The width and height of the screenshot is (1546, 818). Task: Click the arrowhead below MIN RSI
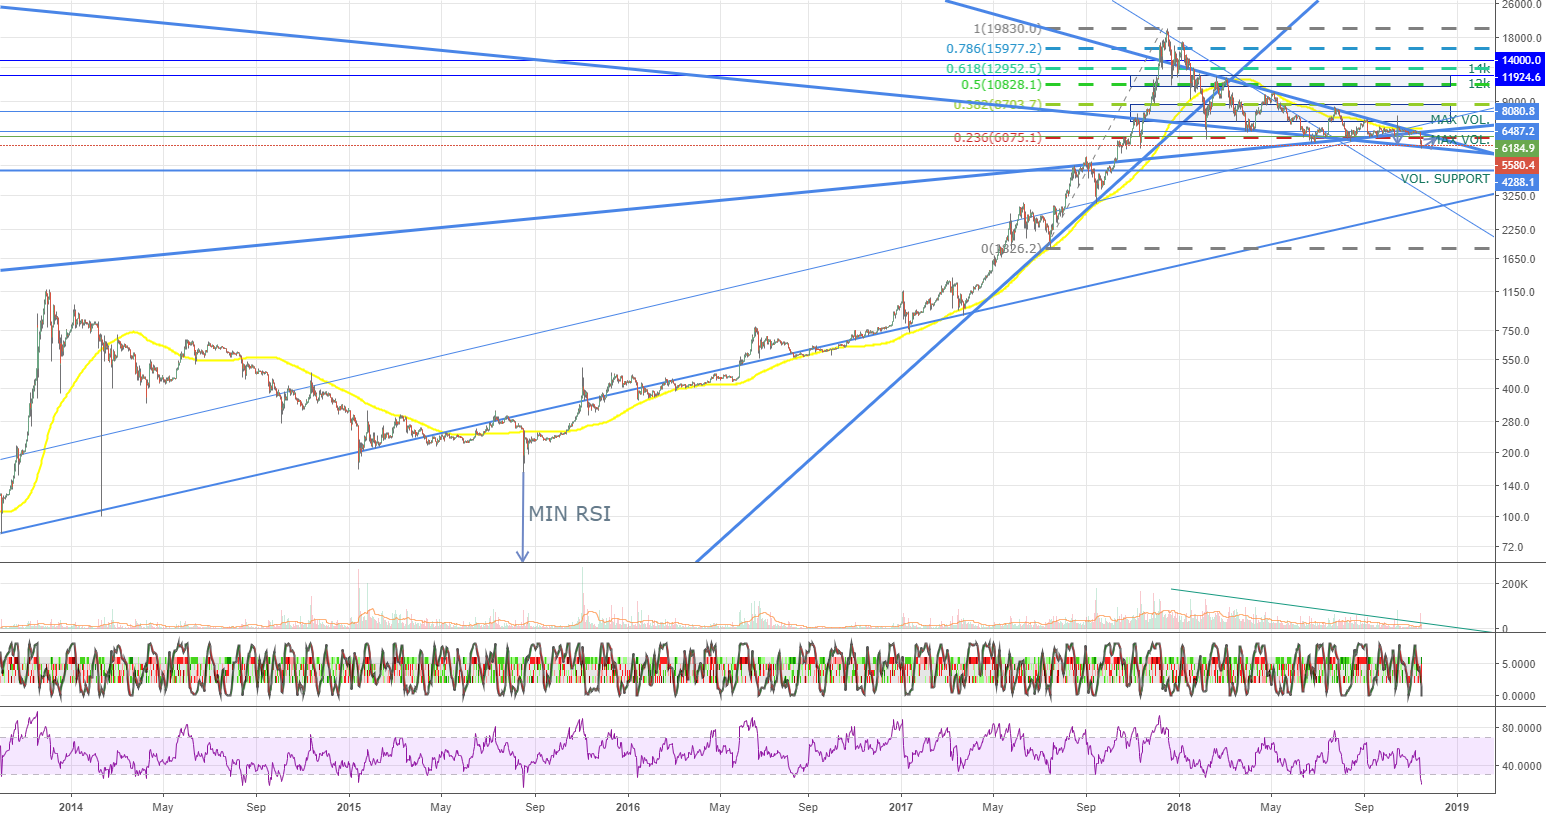click(x=522, y=555)
